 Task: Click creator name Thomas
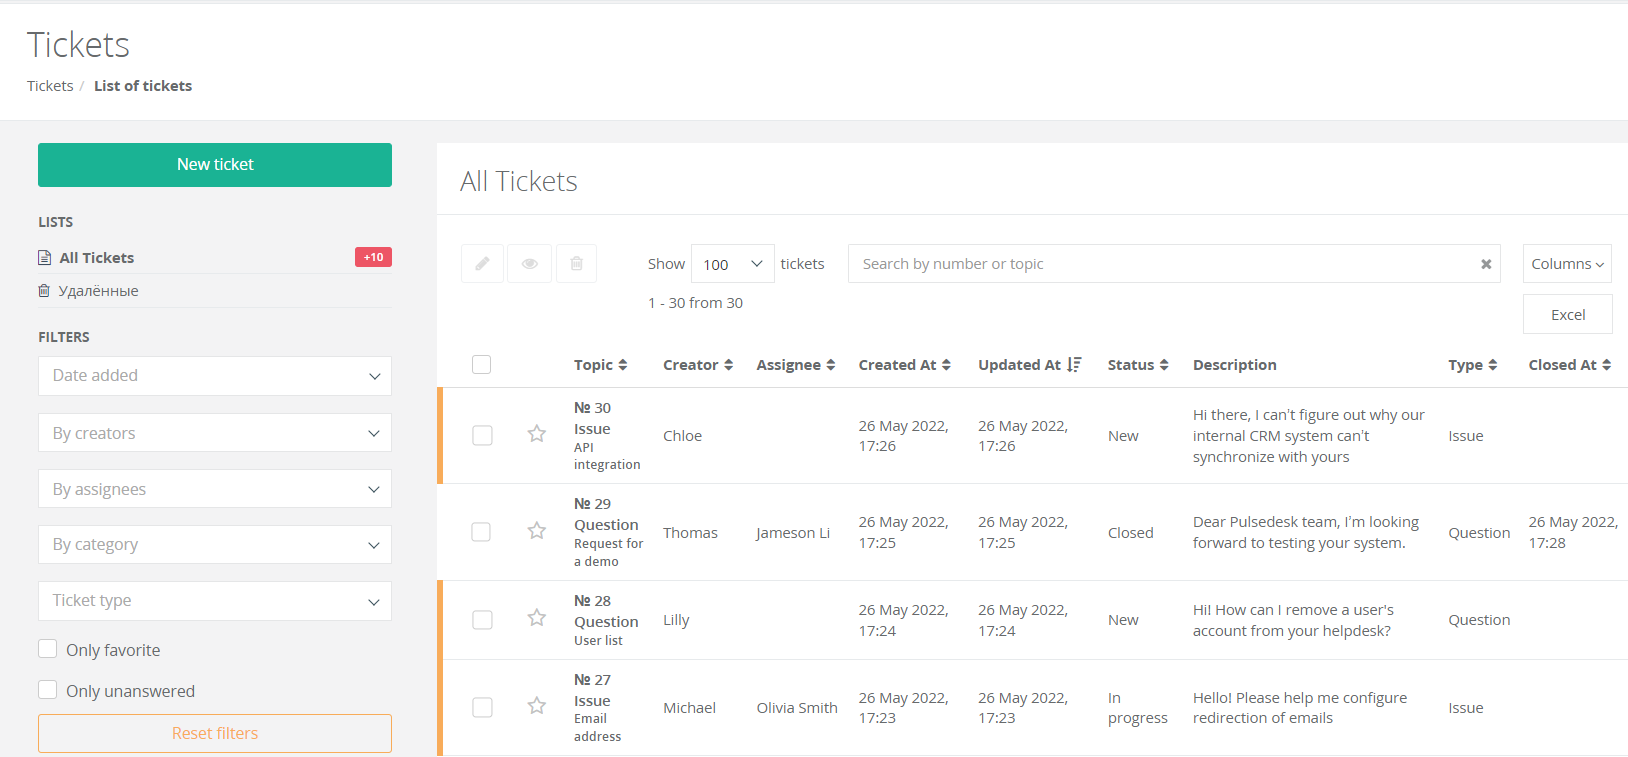pos(690,533)
